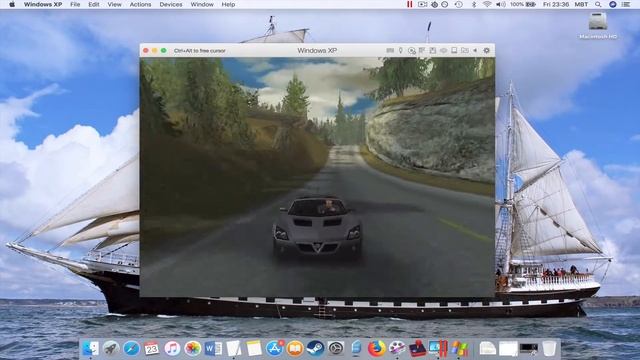Image resolution: width=640 pixels, height=360 pixels.
Task: Open Trash in the dock
Action: click(549, 349)
